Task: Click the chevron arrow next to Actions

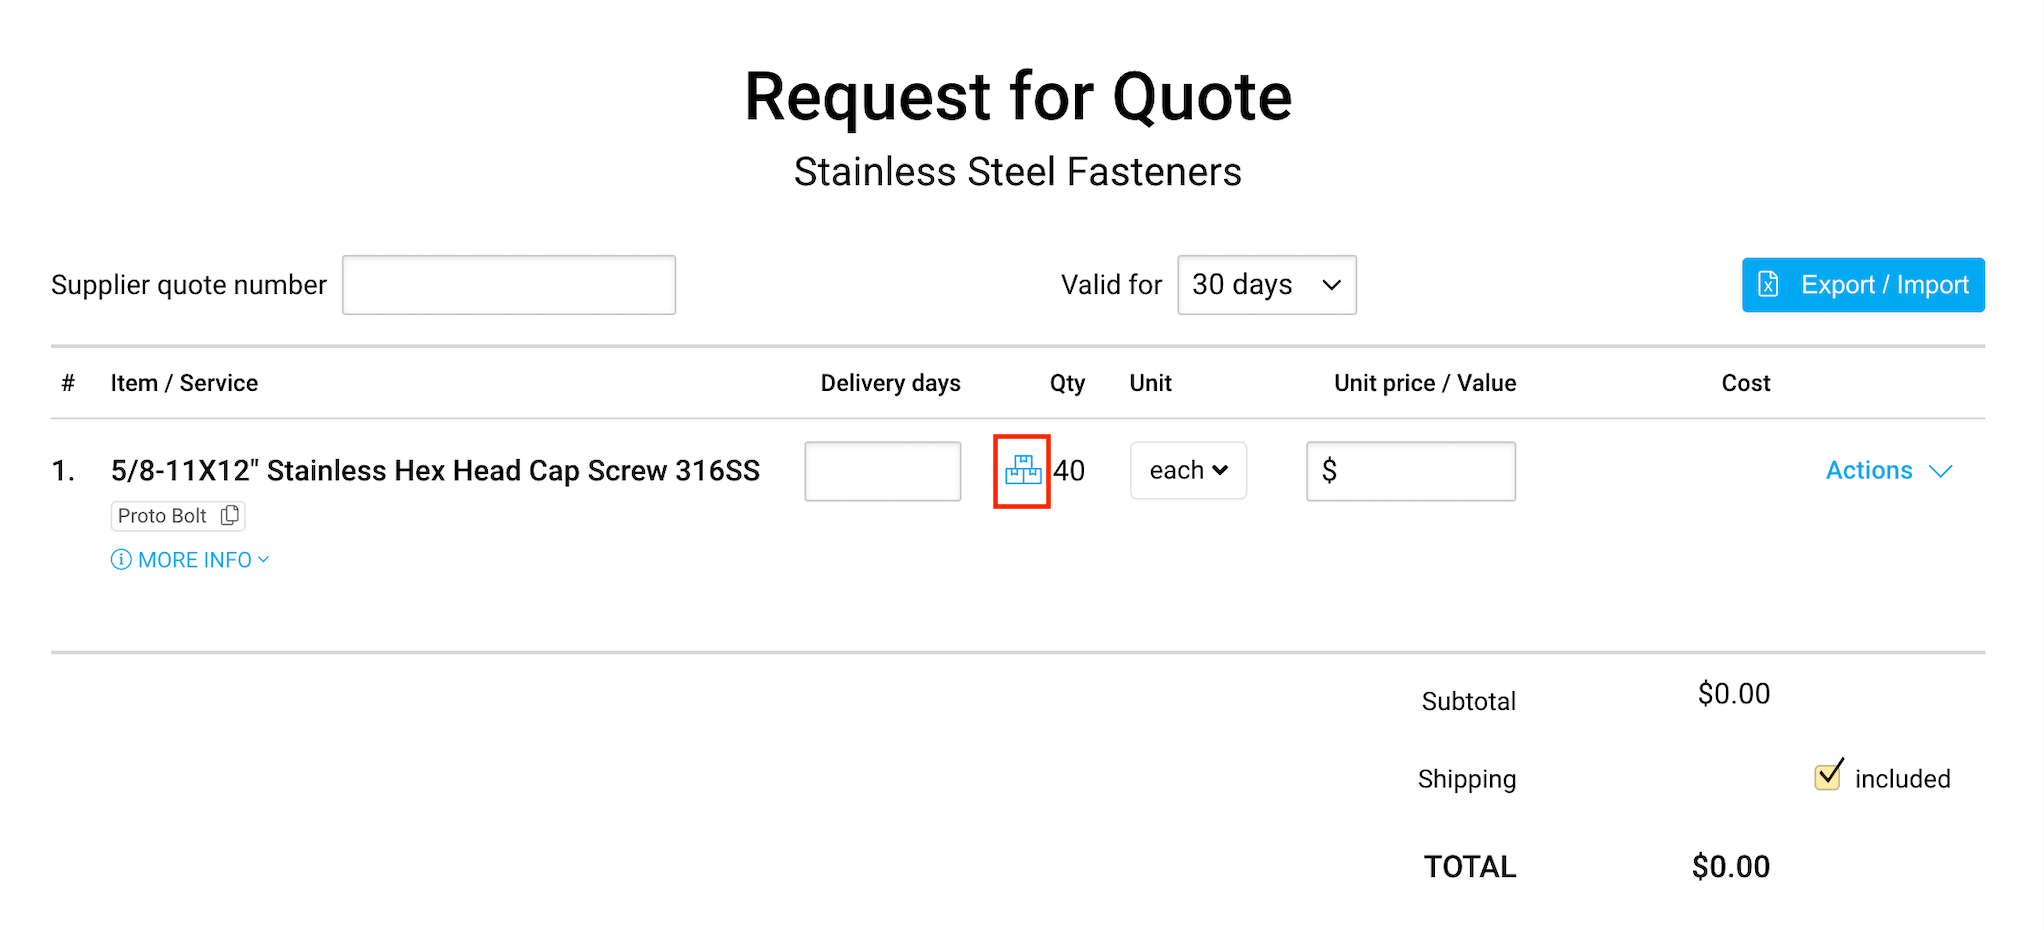Action: (1941, 471)
